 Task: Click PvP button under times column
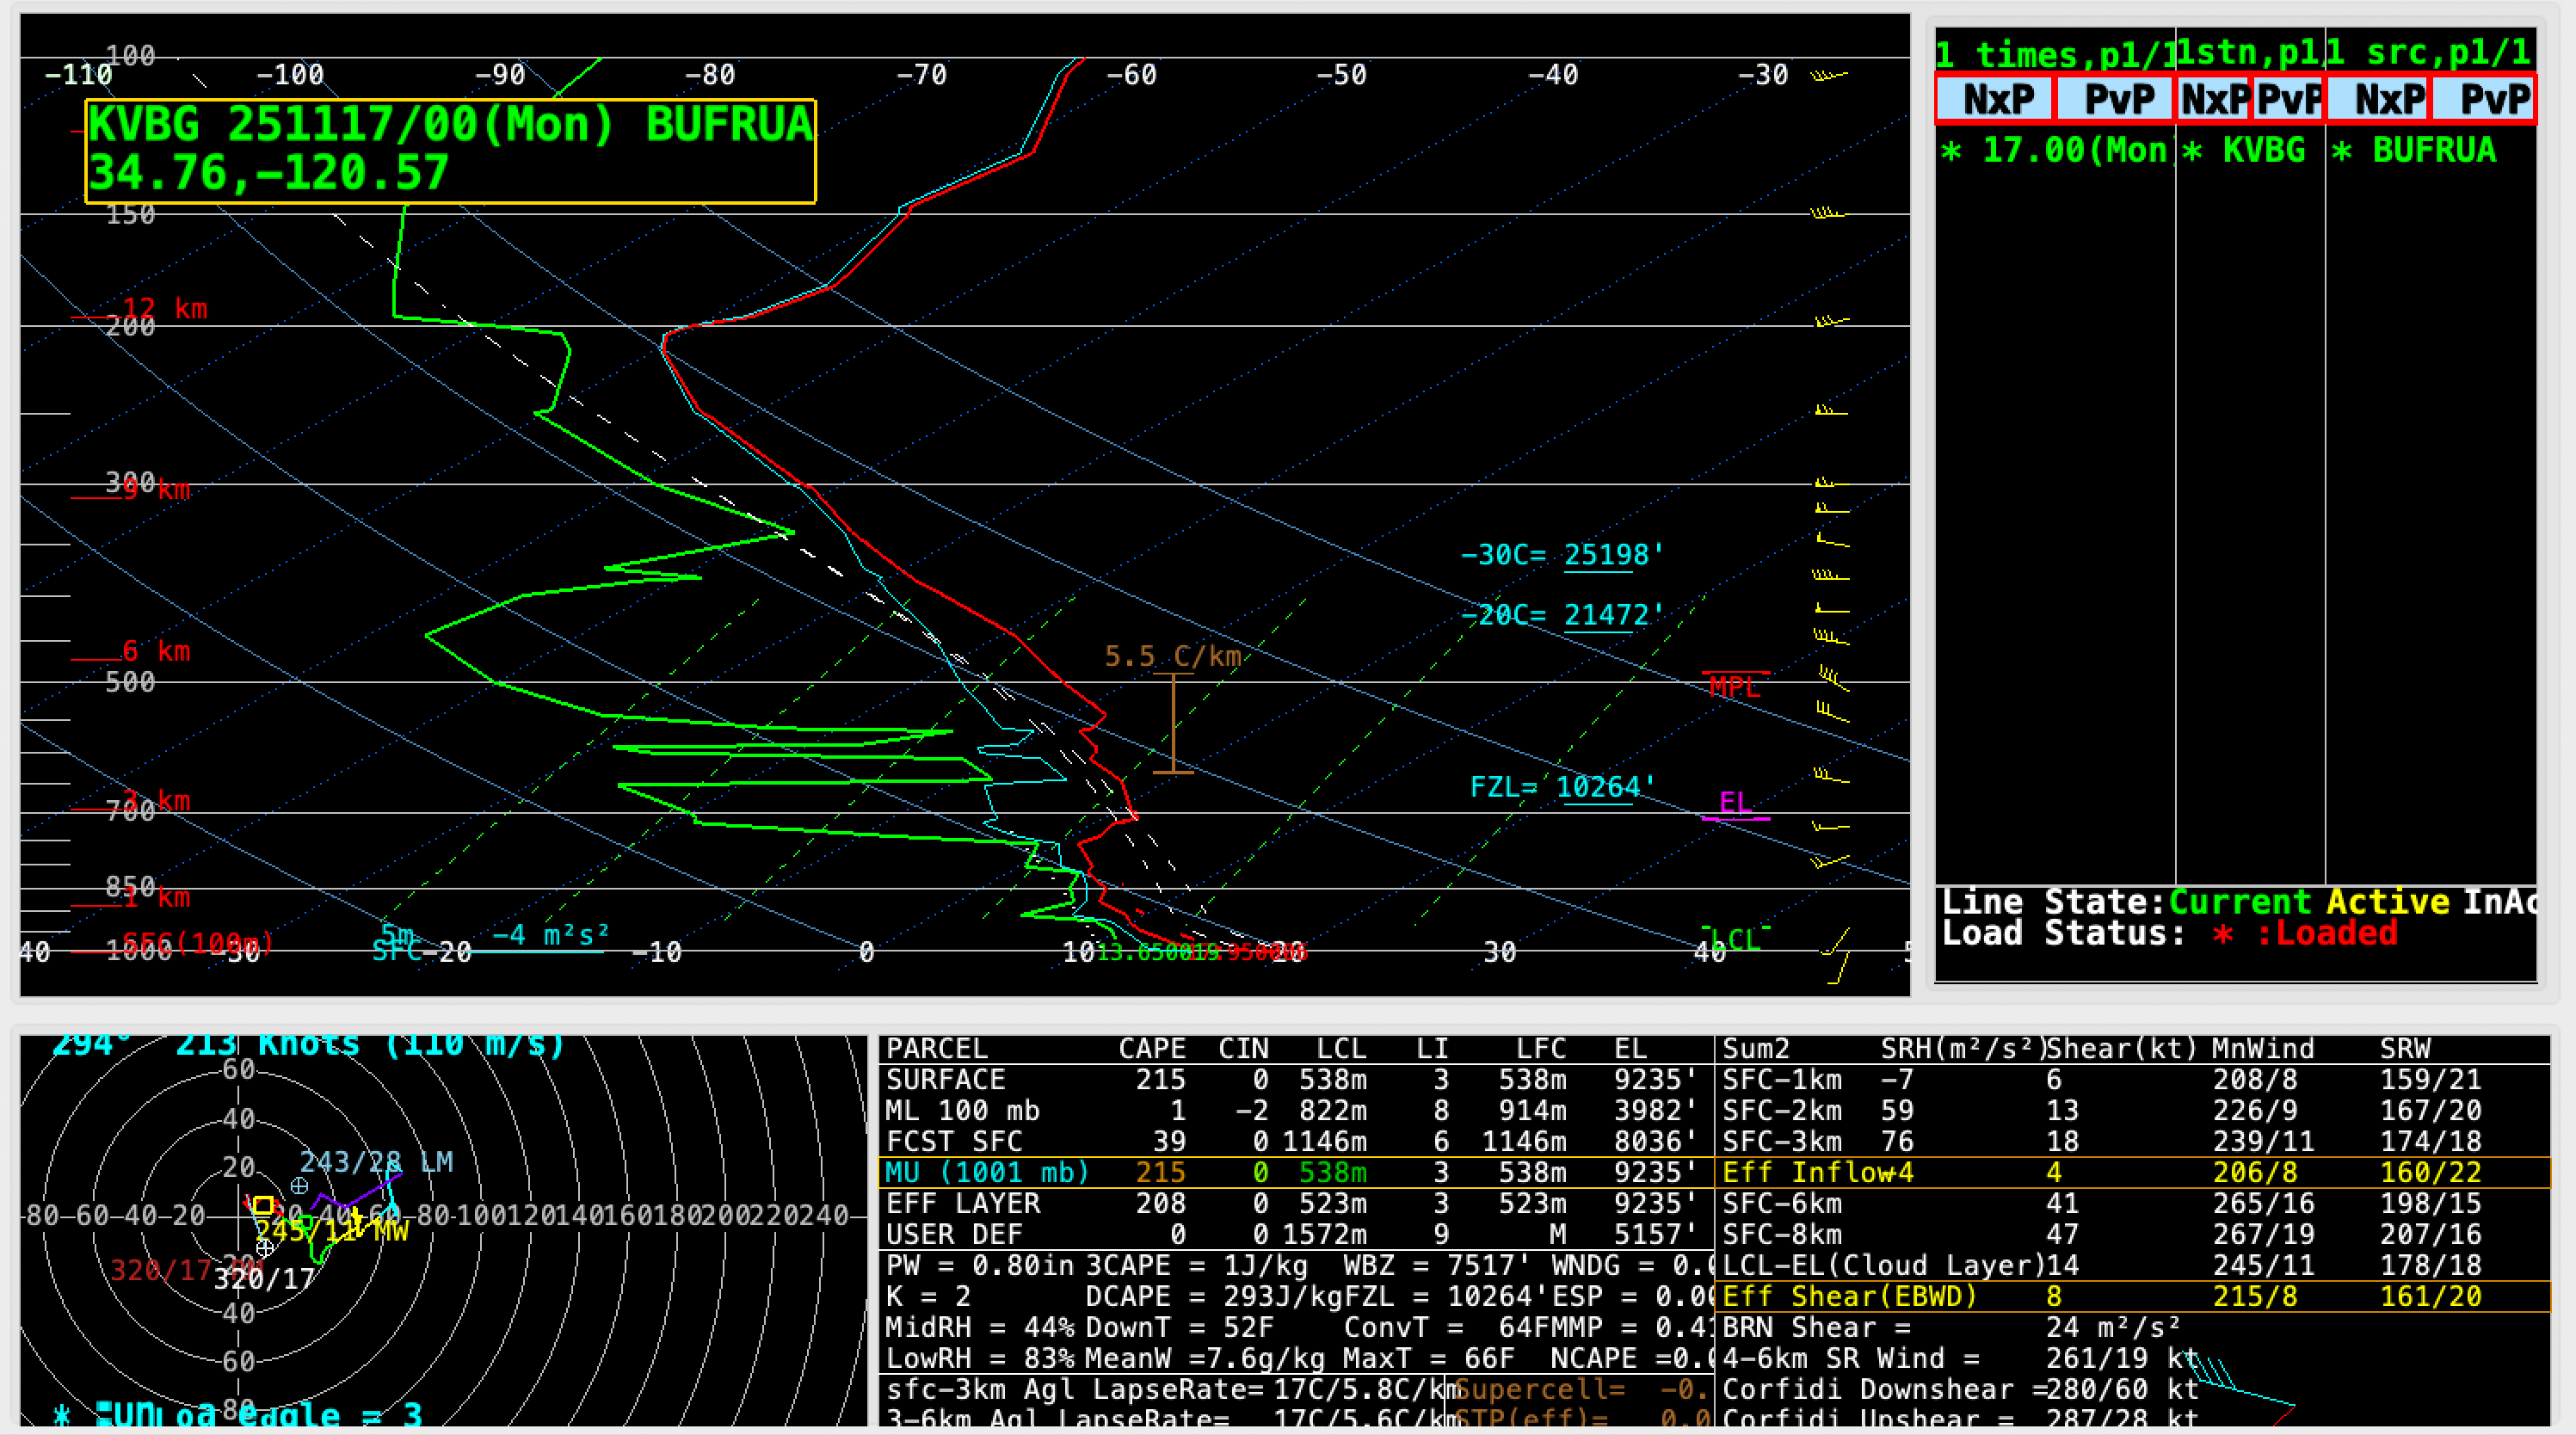click(2116, 99)
